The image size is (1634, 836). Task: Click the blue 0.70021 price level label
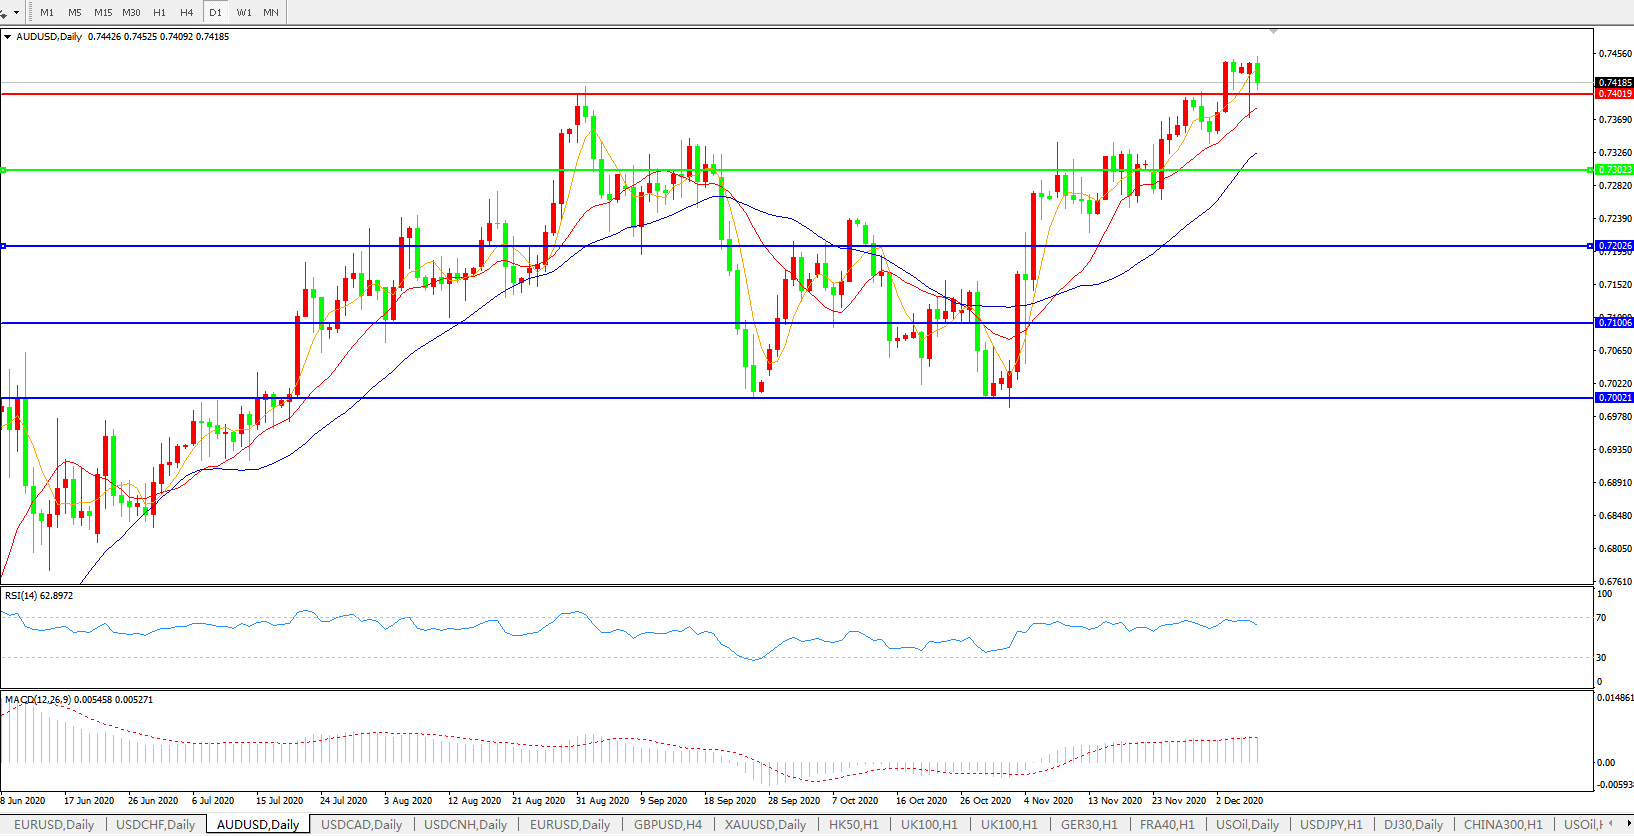(x=1614, y=398)
